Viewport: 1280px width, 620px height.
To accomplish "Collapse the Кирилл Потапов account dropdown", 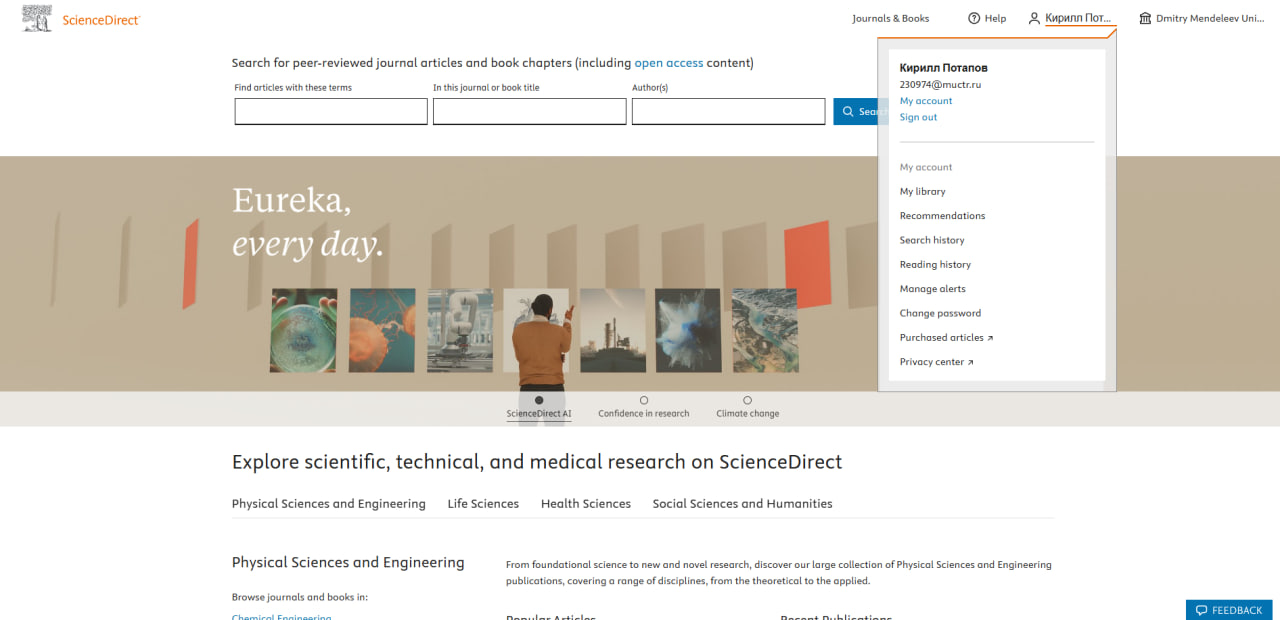I will coord(1078,18).
